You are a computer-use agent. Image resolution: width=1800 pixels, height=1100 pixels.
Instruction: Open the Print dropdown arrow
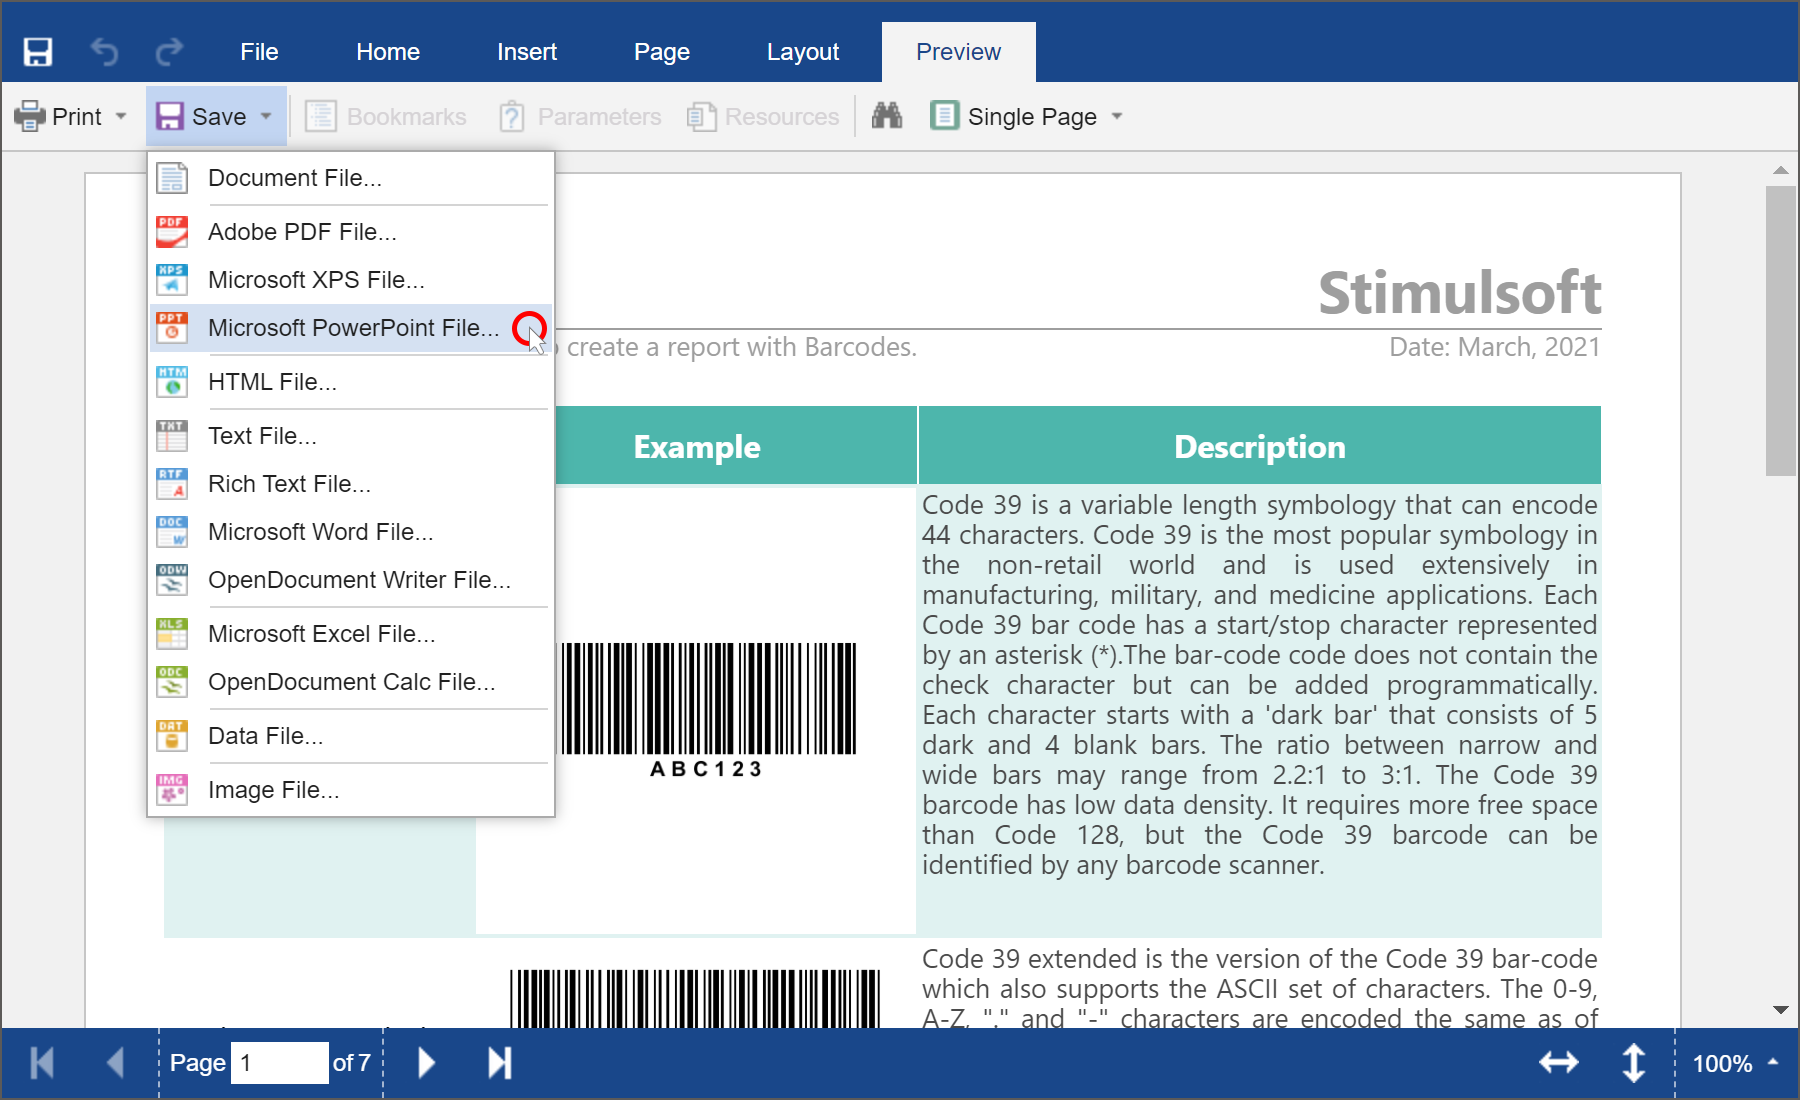coord(121,116)
